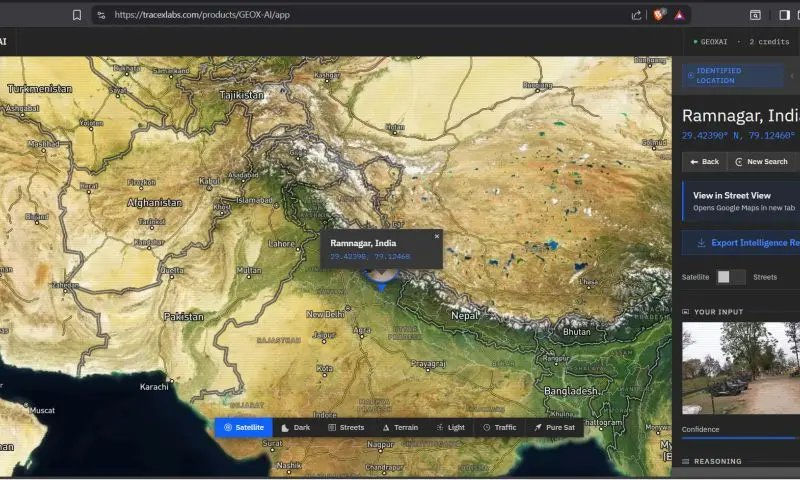Image resolution: width=800 pixels, height=480 pixels.
Task: Go back using the Back button
Action: [x=703, y=161]
